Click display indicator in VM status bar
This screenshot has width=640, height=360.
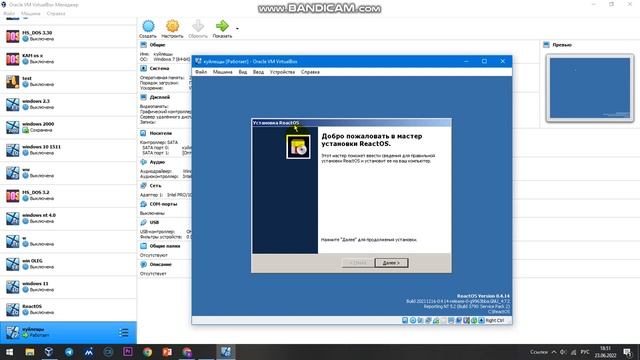pyautogui.click(x=451, y=320)
